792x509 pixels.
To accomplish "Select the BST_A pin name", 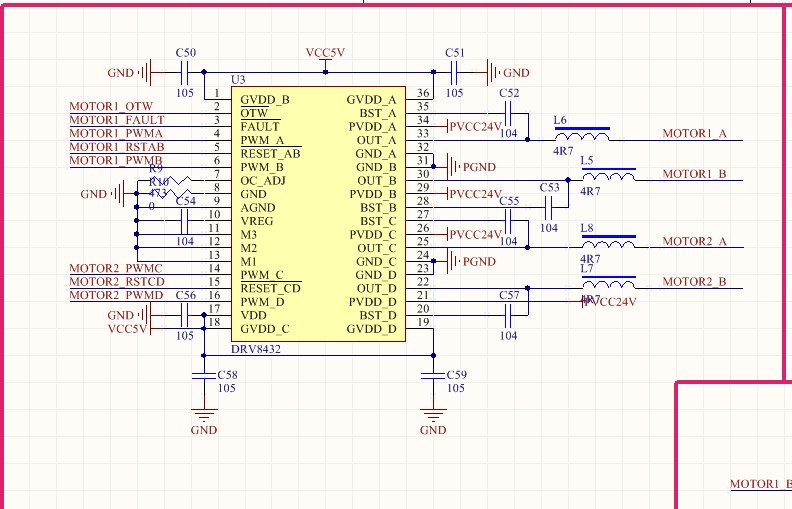I will (378, 113).
